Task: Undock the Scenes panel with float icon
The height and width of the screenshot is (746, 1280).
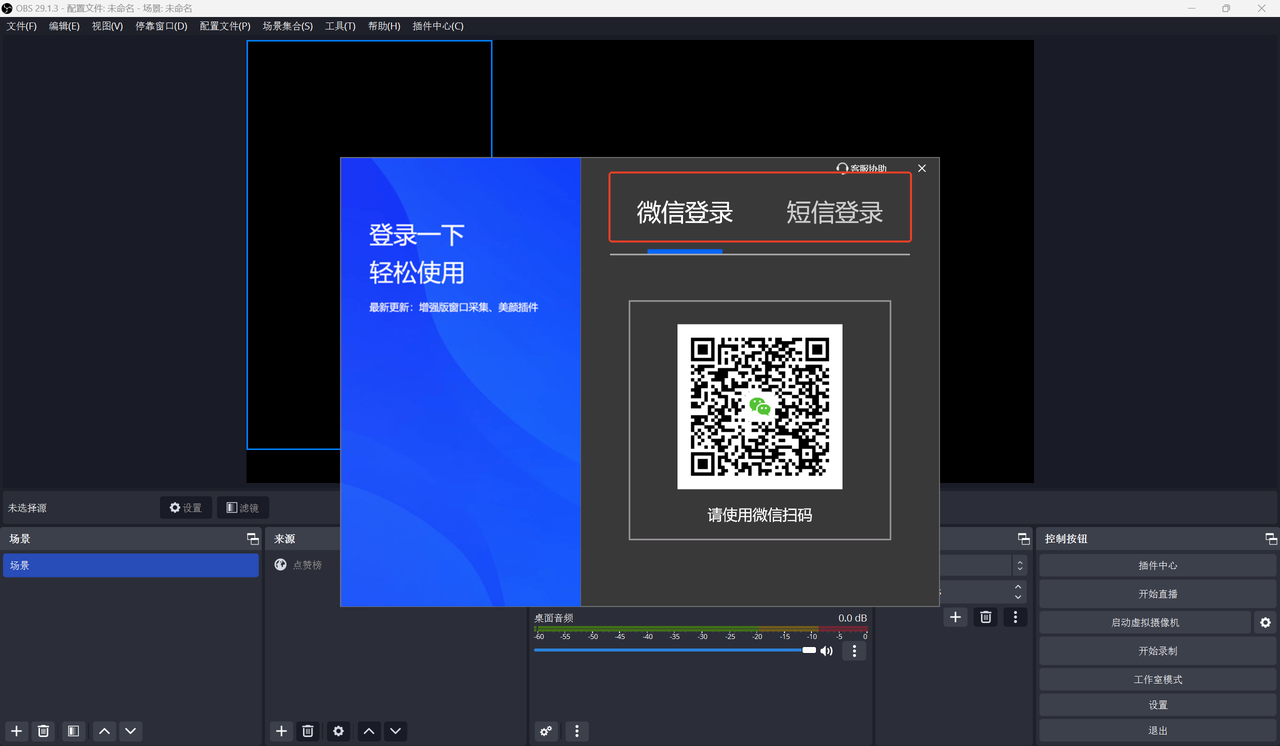Action: (252, 539)
